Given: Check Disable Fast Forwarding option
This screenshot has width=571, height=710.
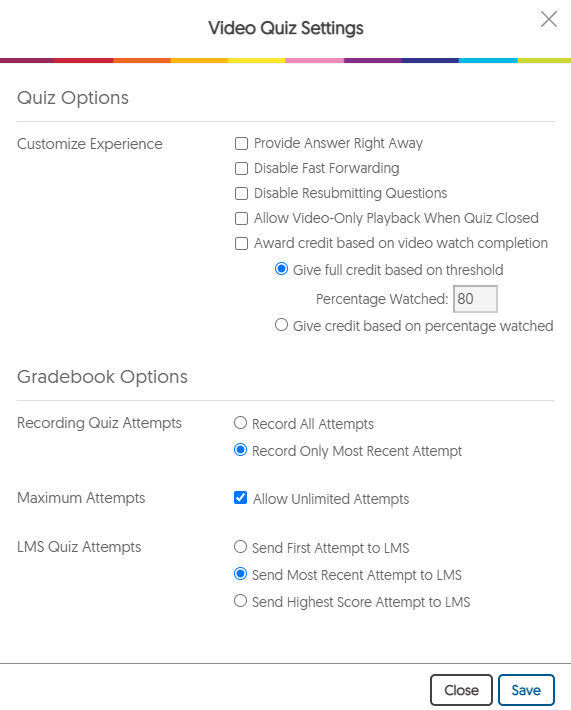Looking at the screenshot, I should 241,168.
